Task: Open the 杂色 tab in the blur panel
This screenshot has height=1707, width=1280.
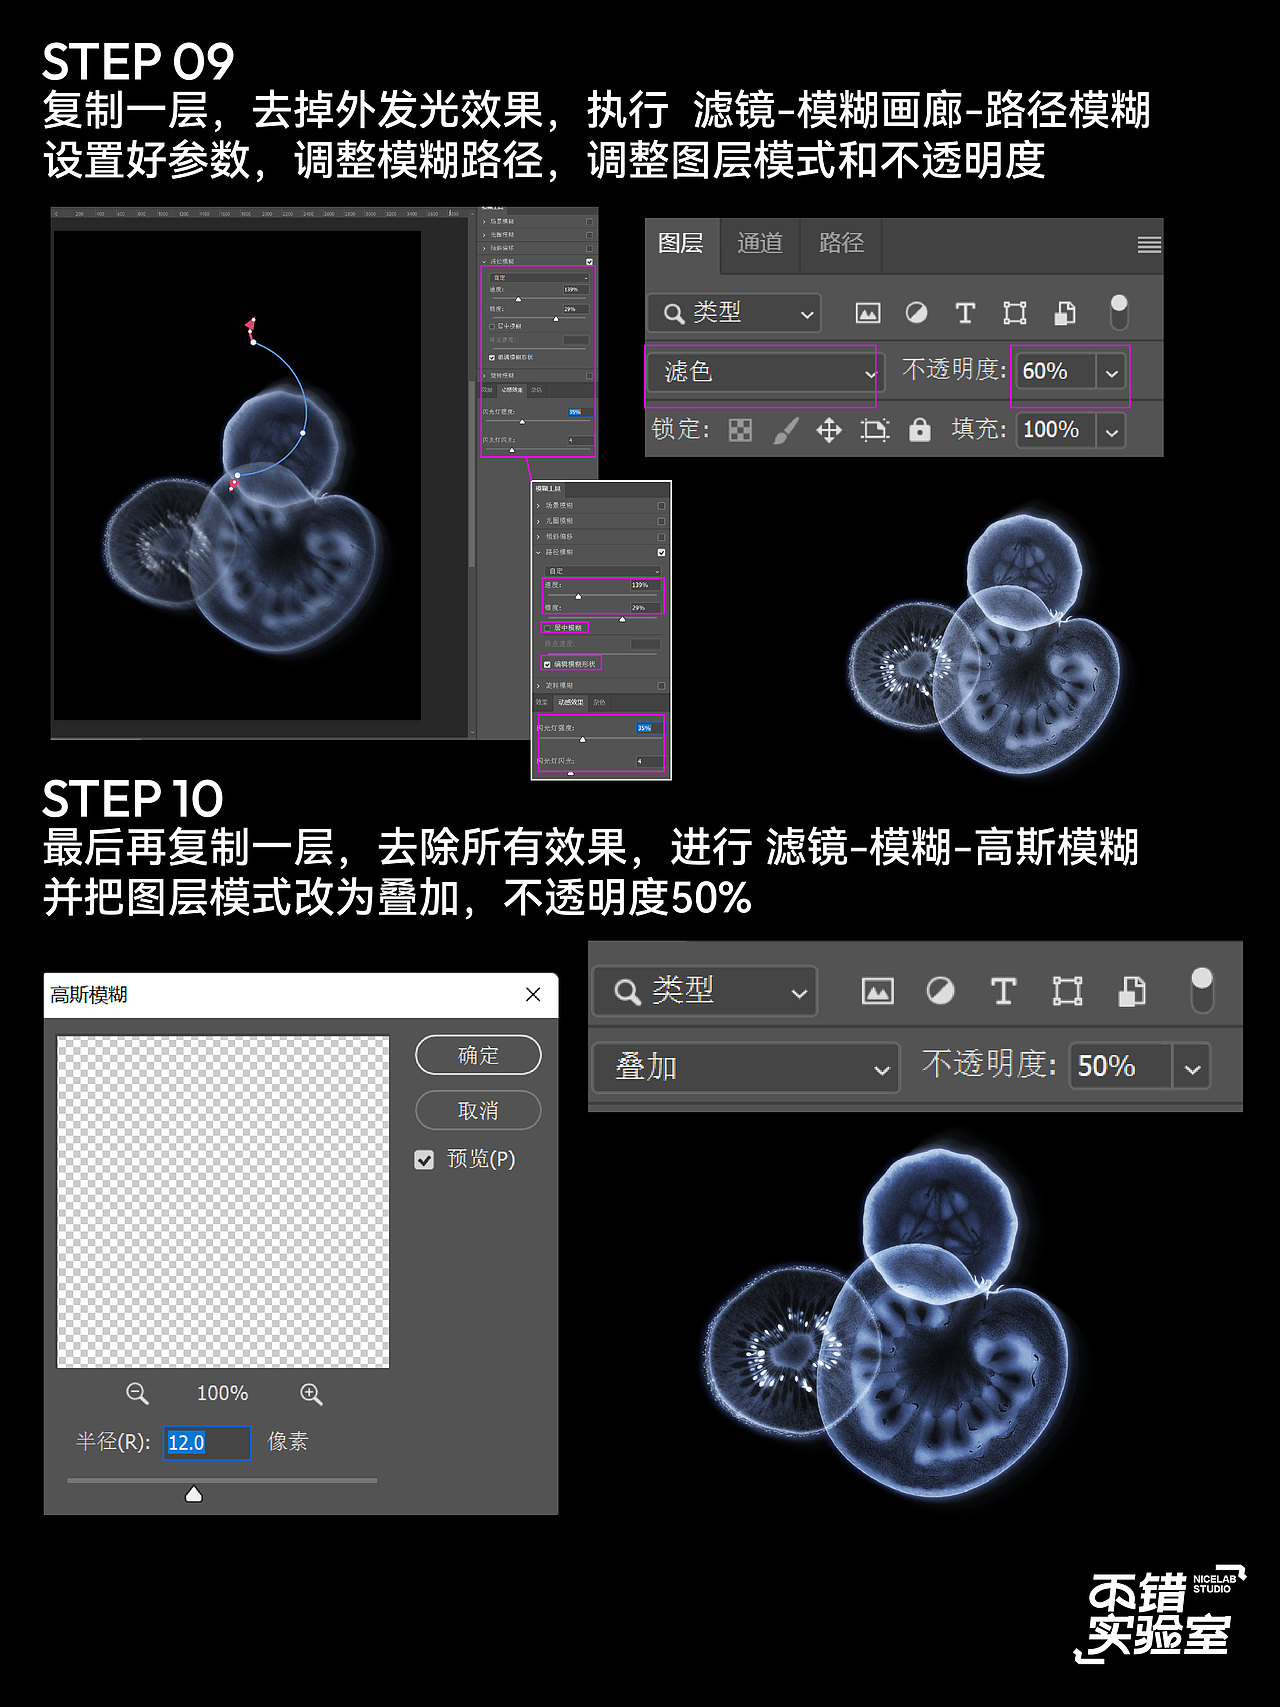Action: tap(599, 702)
